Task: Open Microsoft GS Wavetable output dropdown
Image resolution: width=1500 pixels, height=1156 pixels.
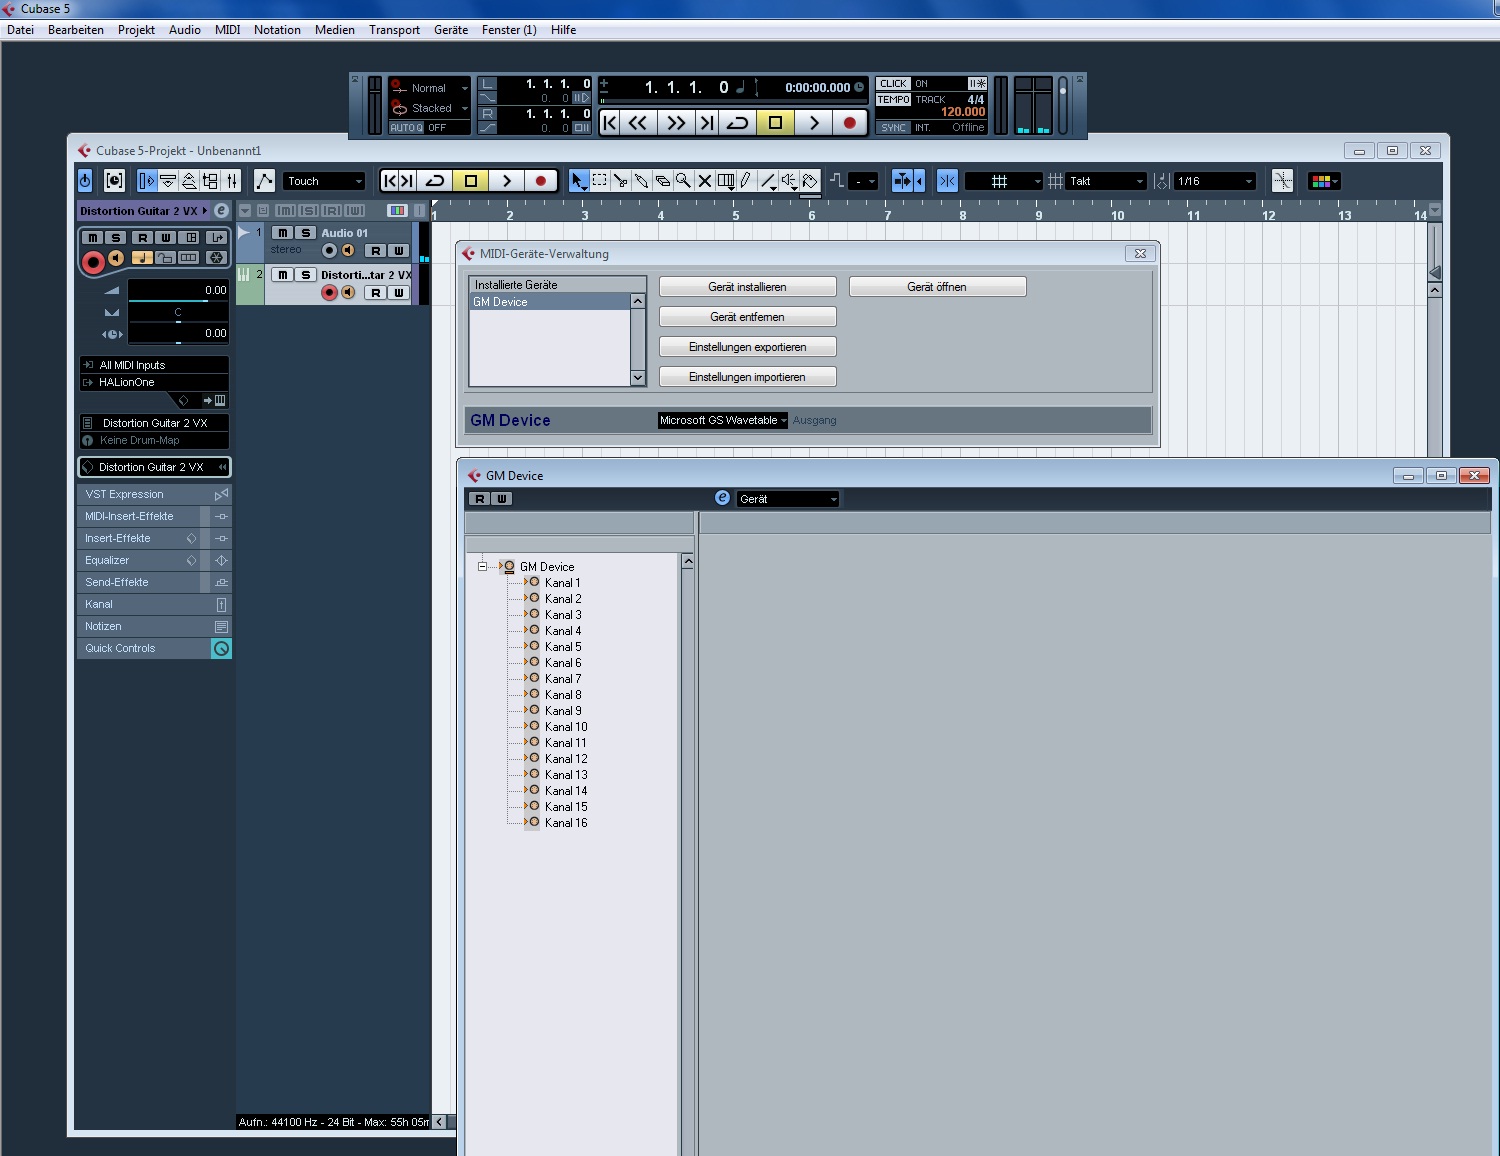Action: click(722, 420)
